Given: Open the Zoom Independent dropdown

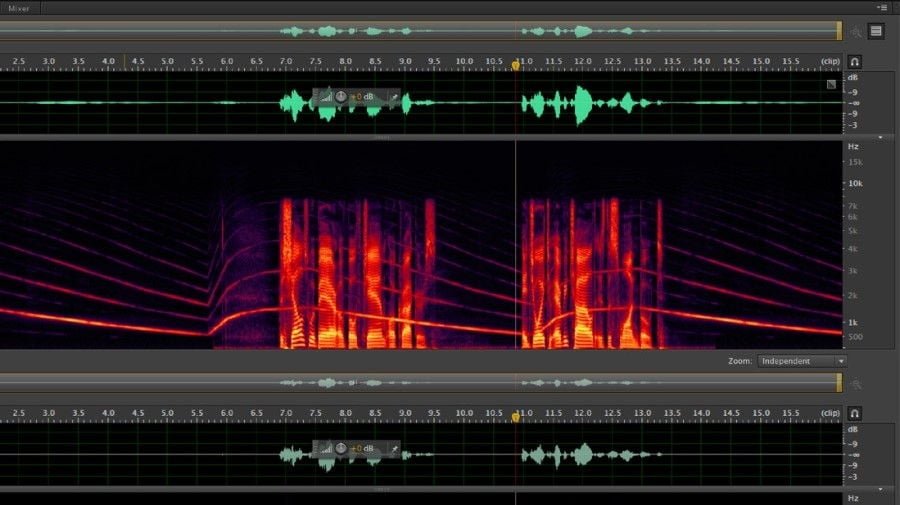Looking at the screenshot, I should click(x=801, y=361).
